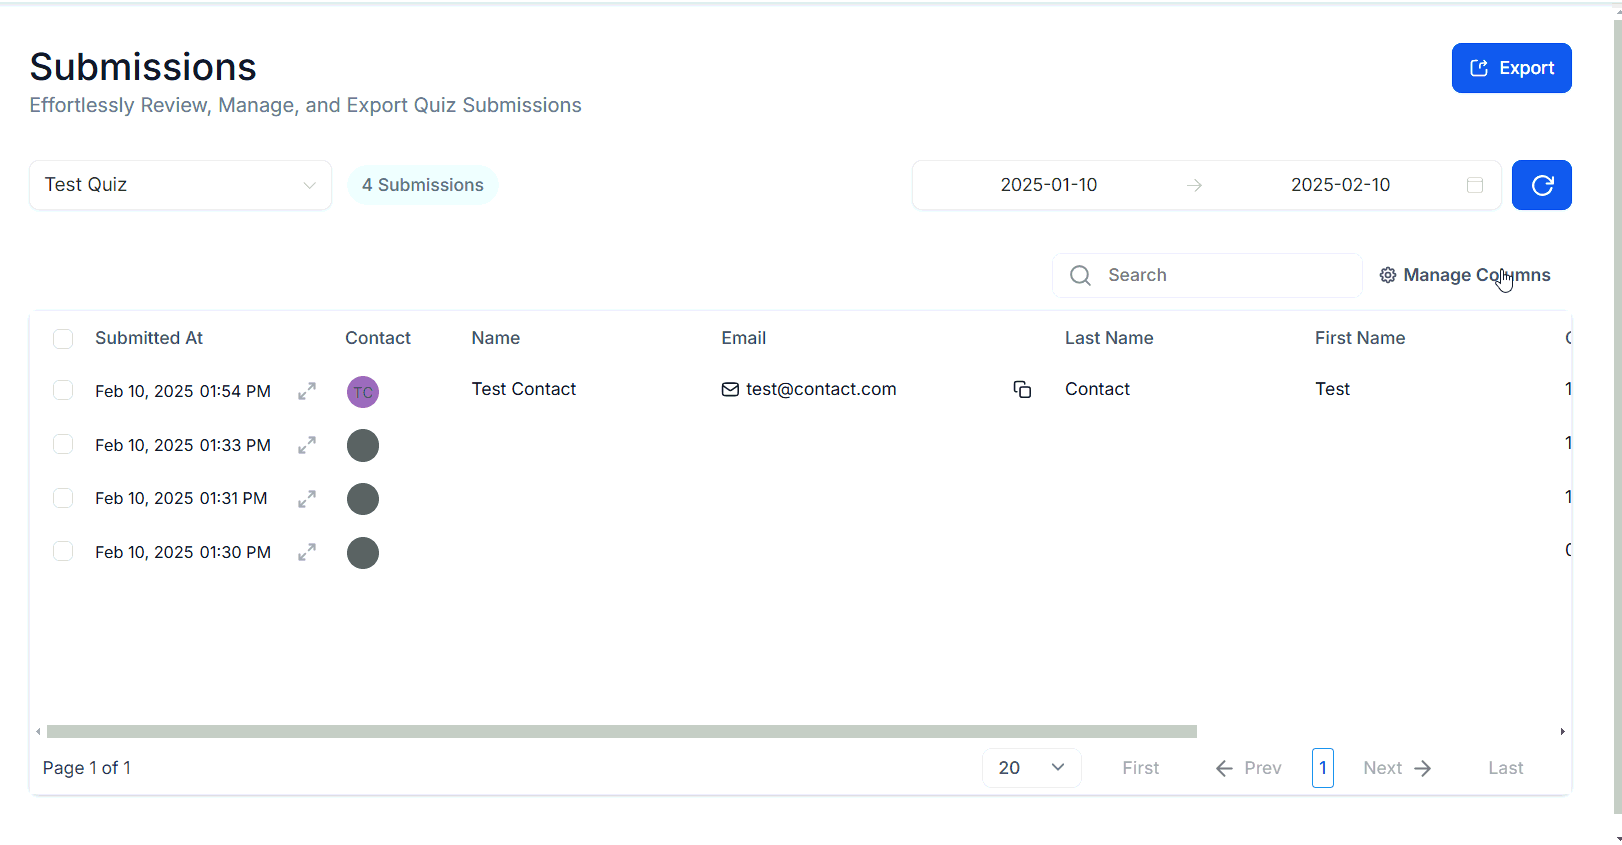Click the Name column header
Image resolution: width=1622 pixels, height=845 pixels.
(496, 338)
